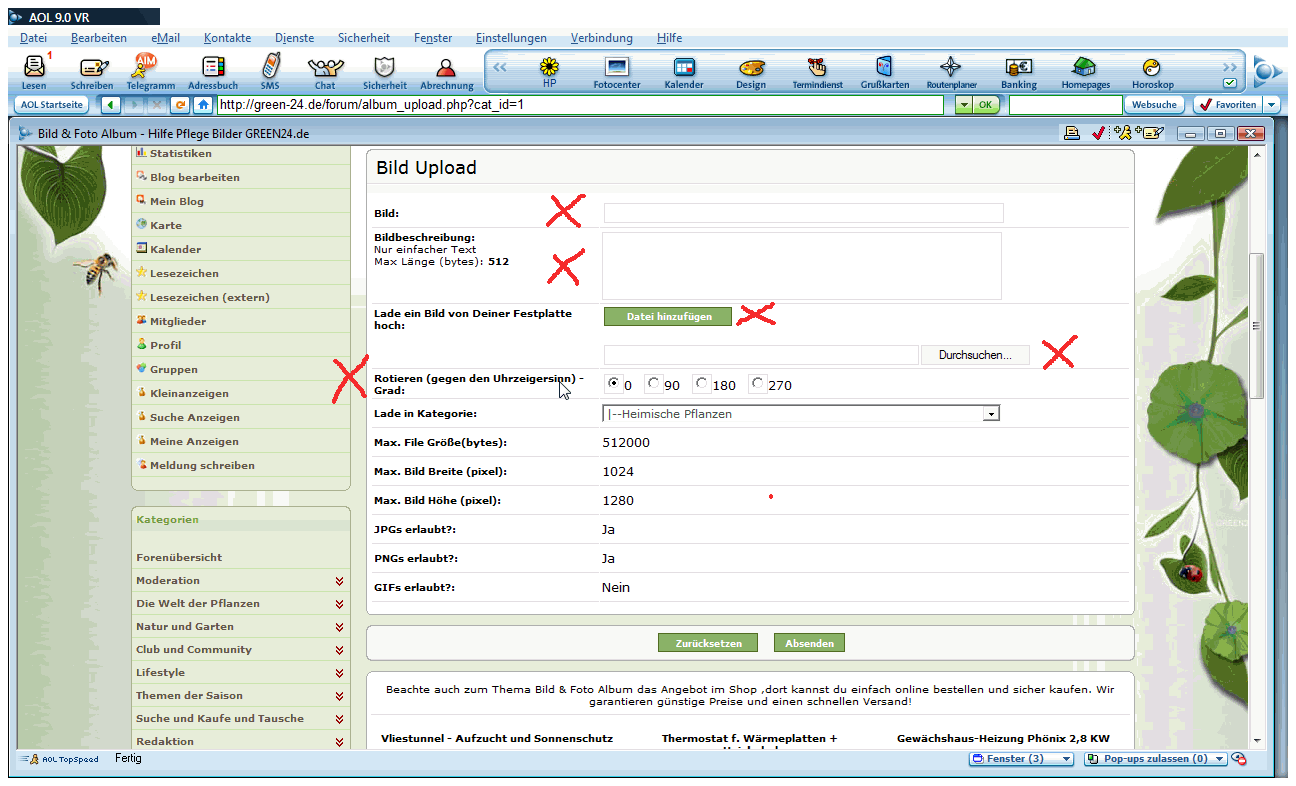Select the 180 degree rotation option
Screen dimensions: 1296x786
tap(702, 384)
